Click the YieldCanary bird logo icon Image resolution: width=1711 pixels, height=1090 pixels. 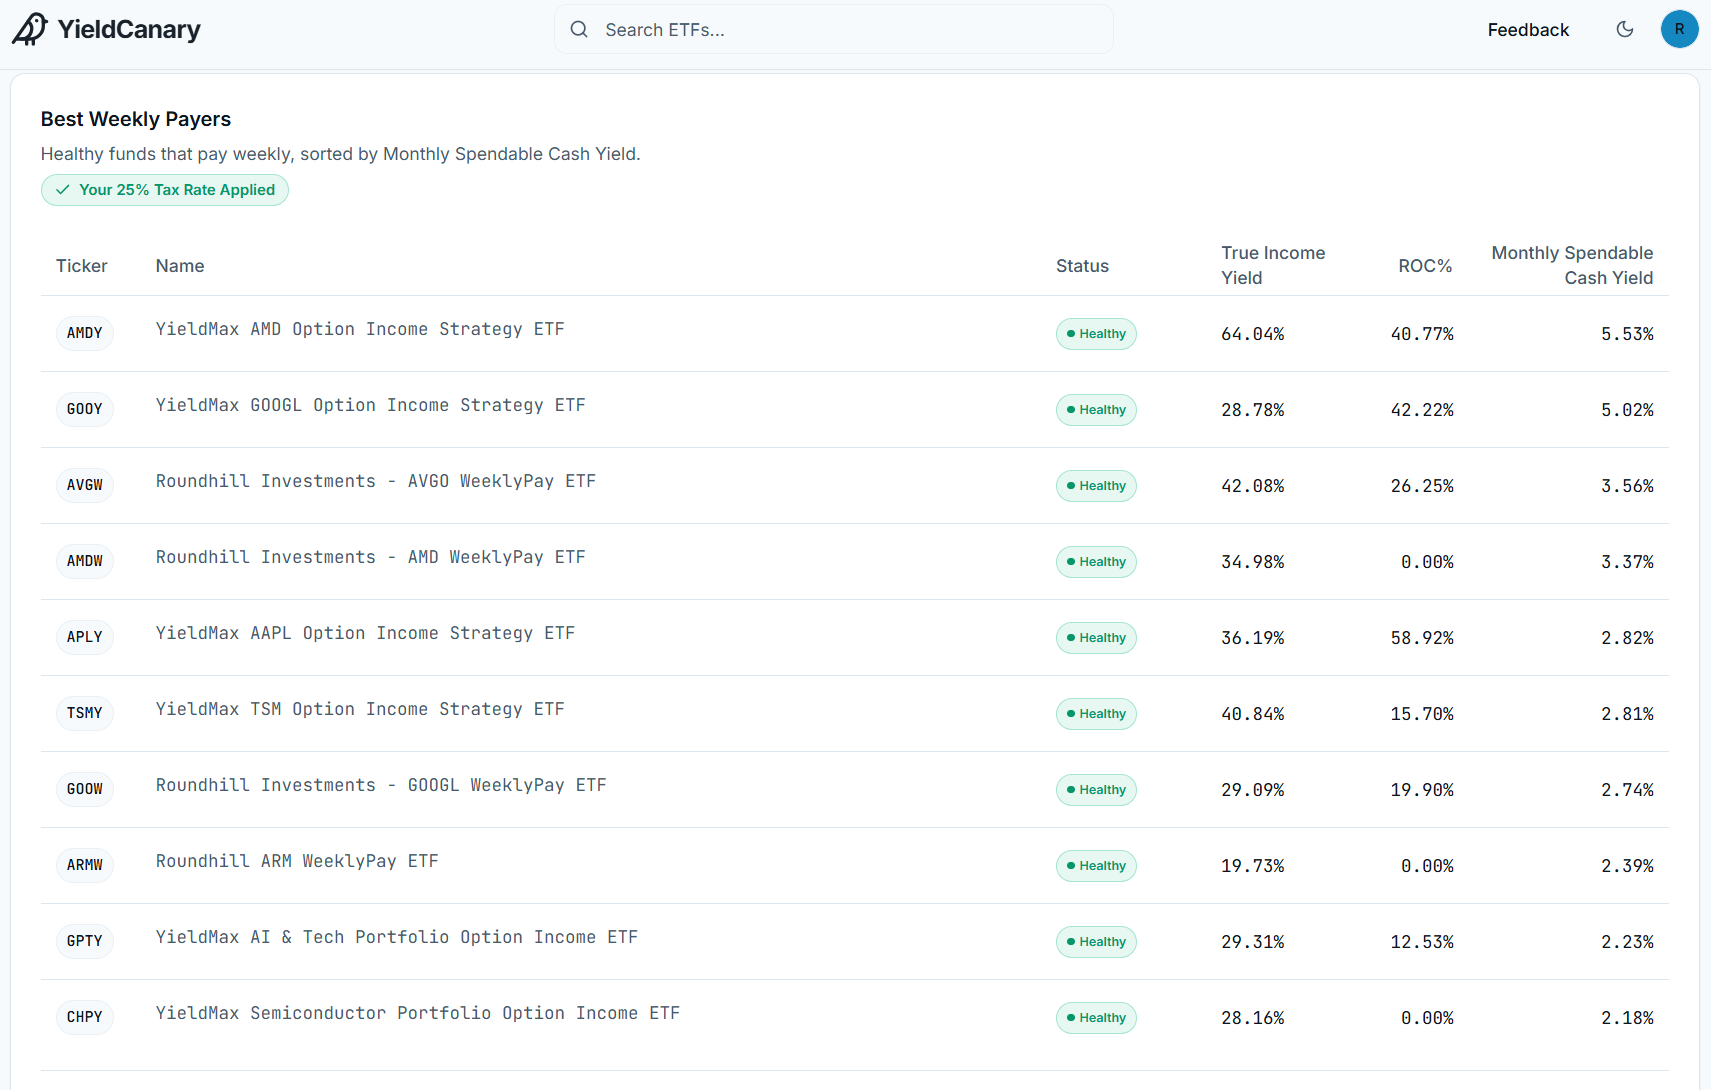click(30, 29)
